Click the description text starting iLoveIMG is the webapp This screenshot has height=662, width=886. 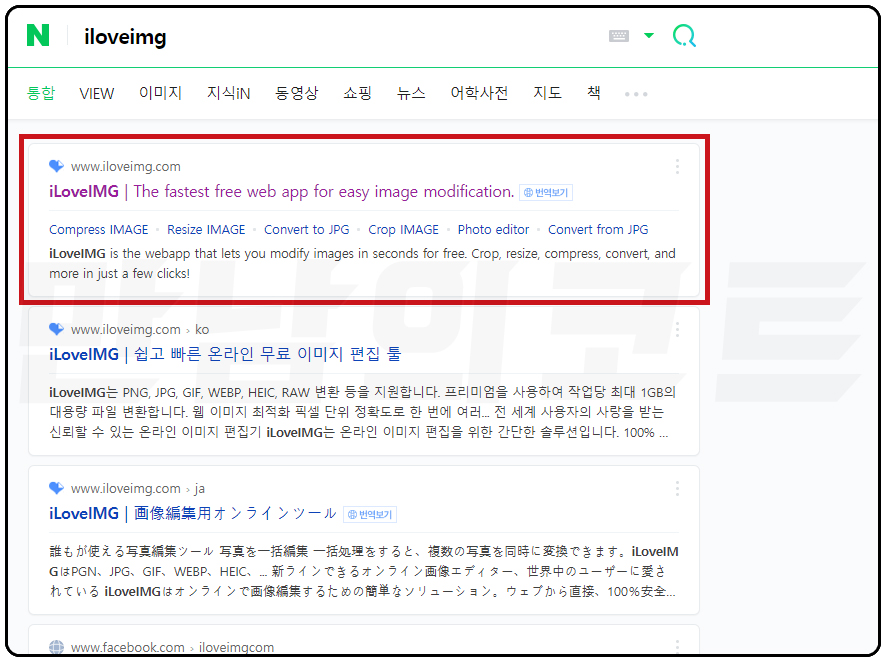[362, 263]
